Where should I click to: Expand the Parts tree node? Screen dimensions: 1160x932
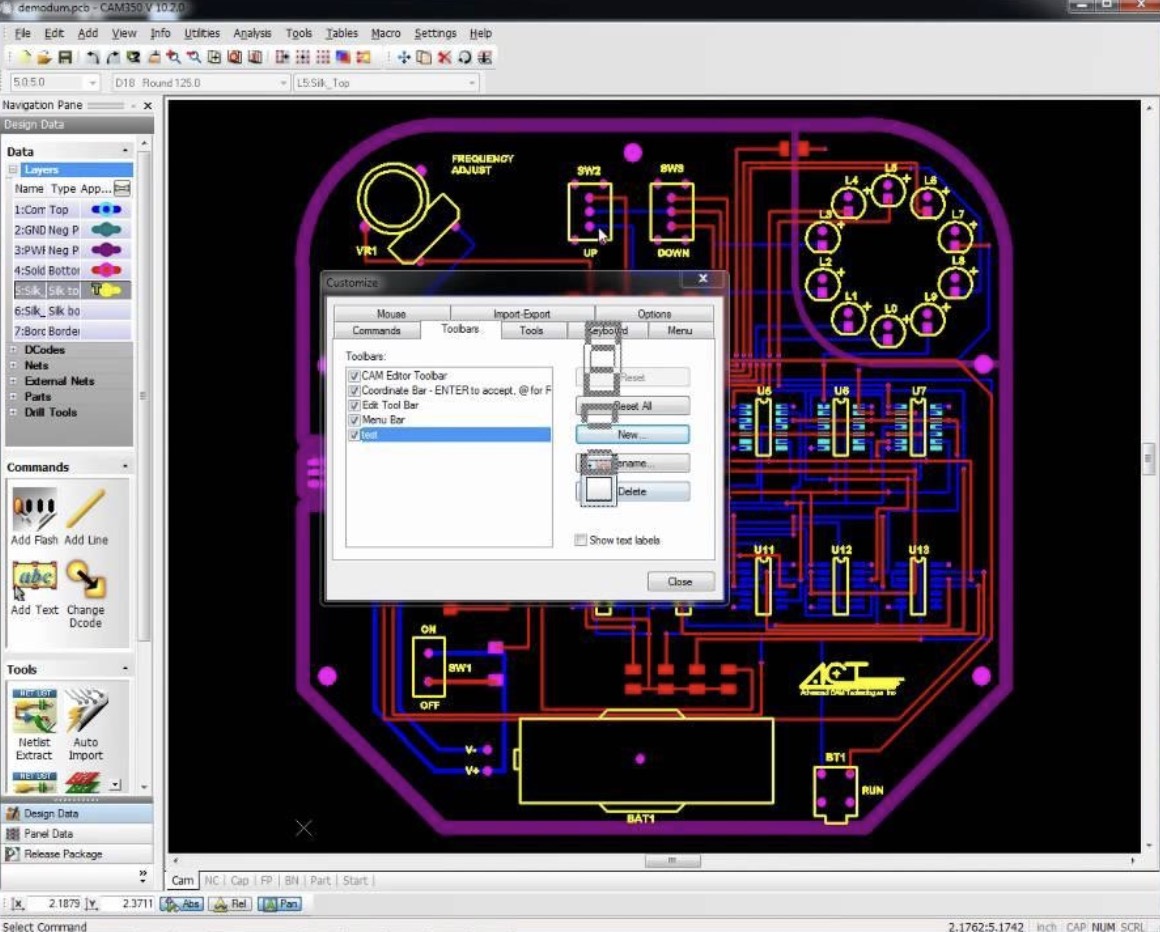point(13,396)
